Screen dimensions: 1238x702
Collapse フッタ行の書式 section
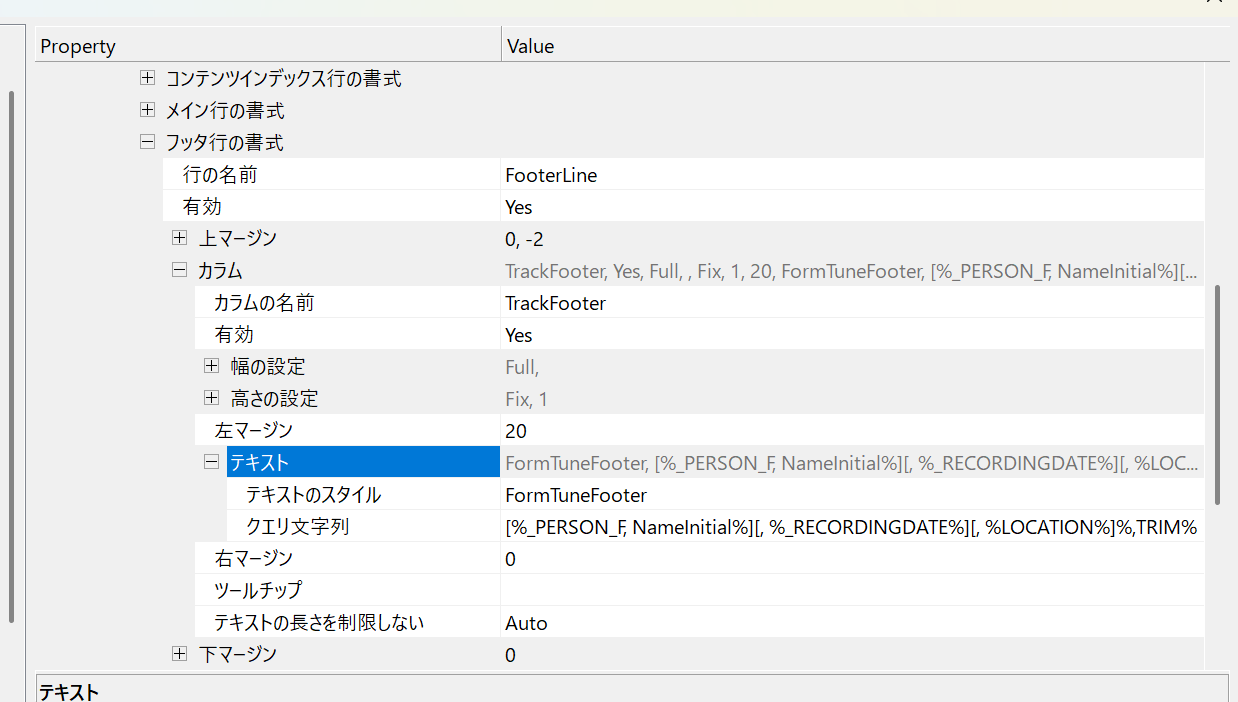147,142
